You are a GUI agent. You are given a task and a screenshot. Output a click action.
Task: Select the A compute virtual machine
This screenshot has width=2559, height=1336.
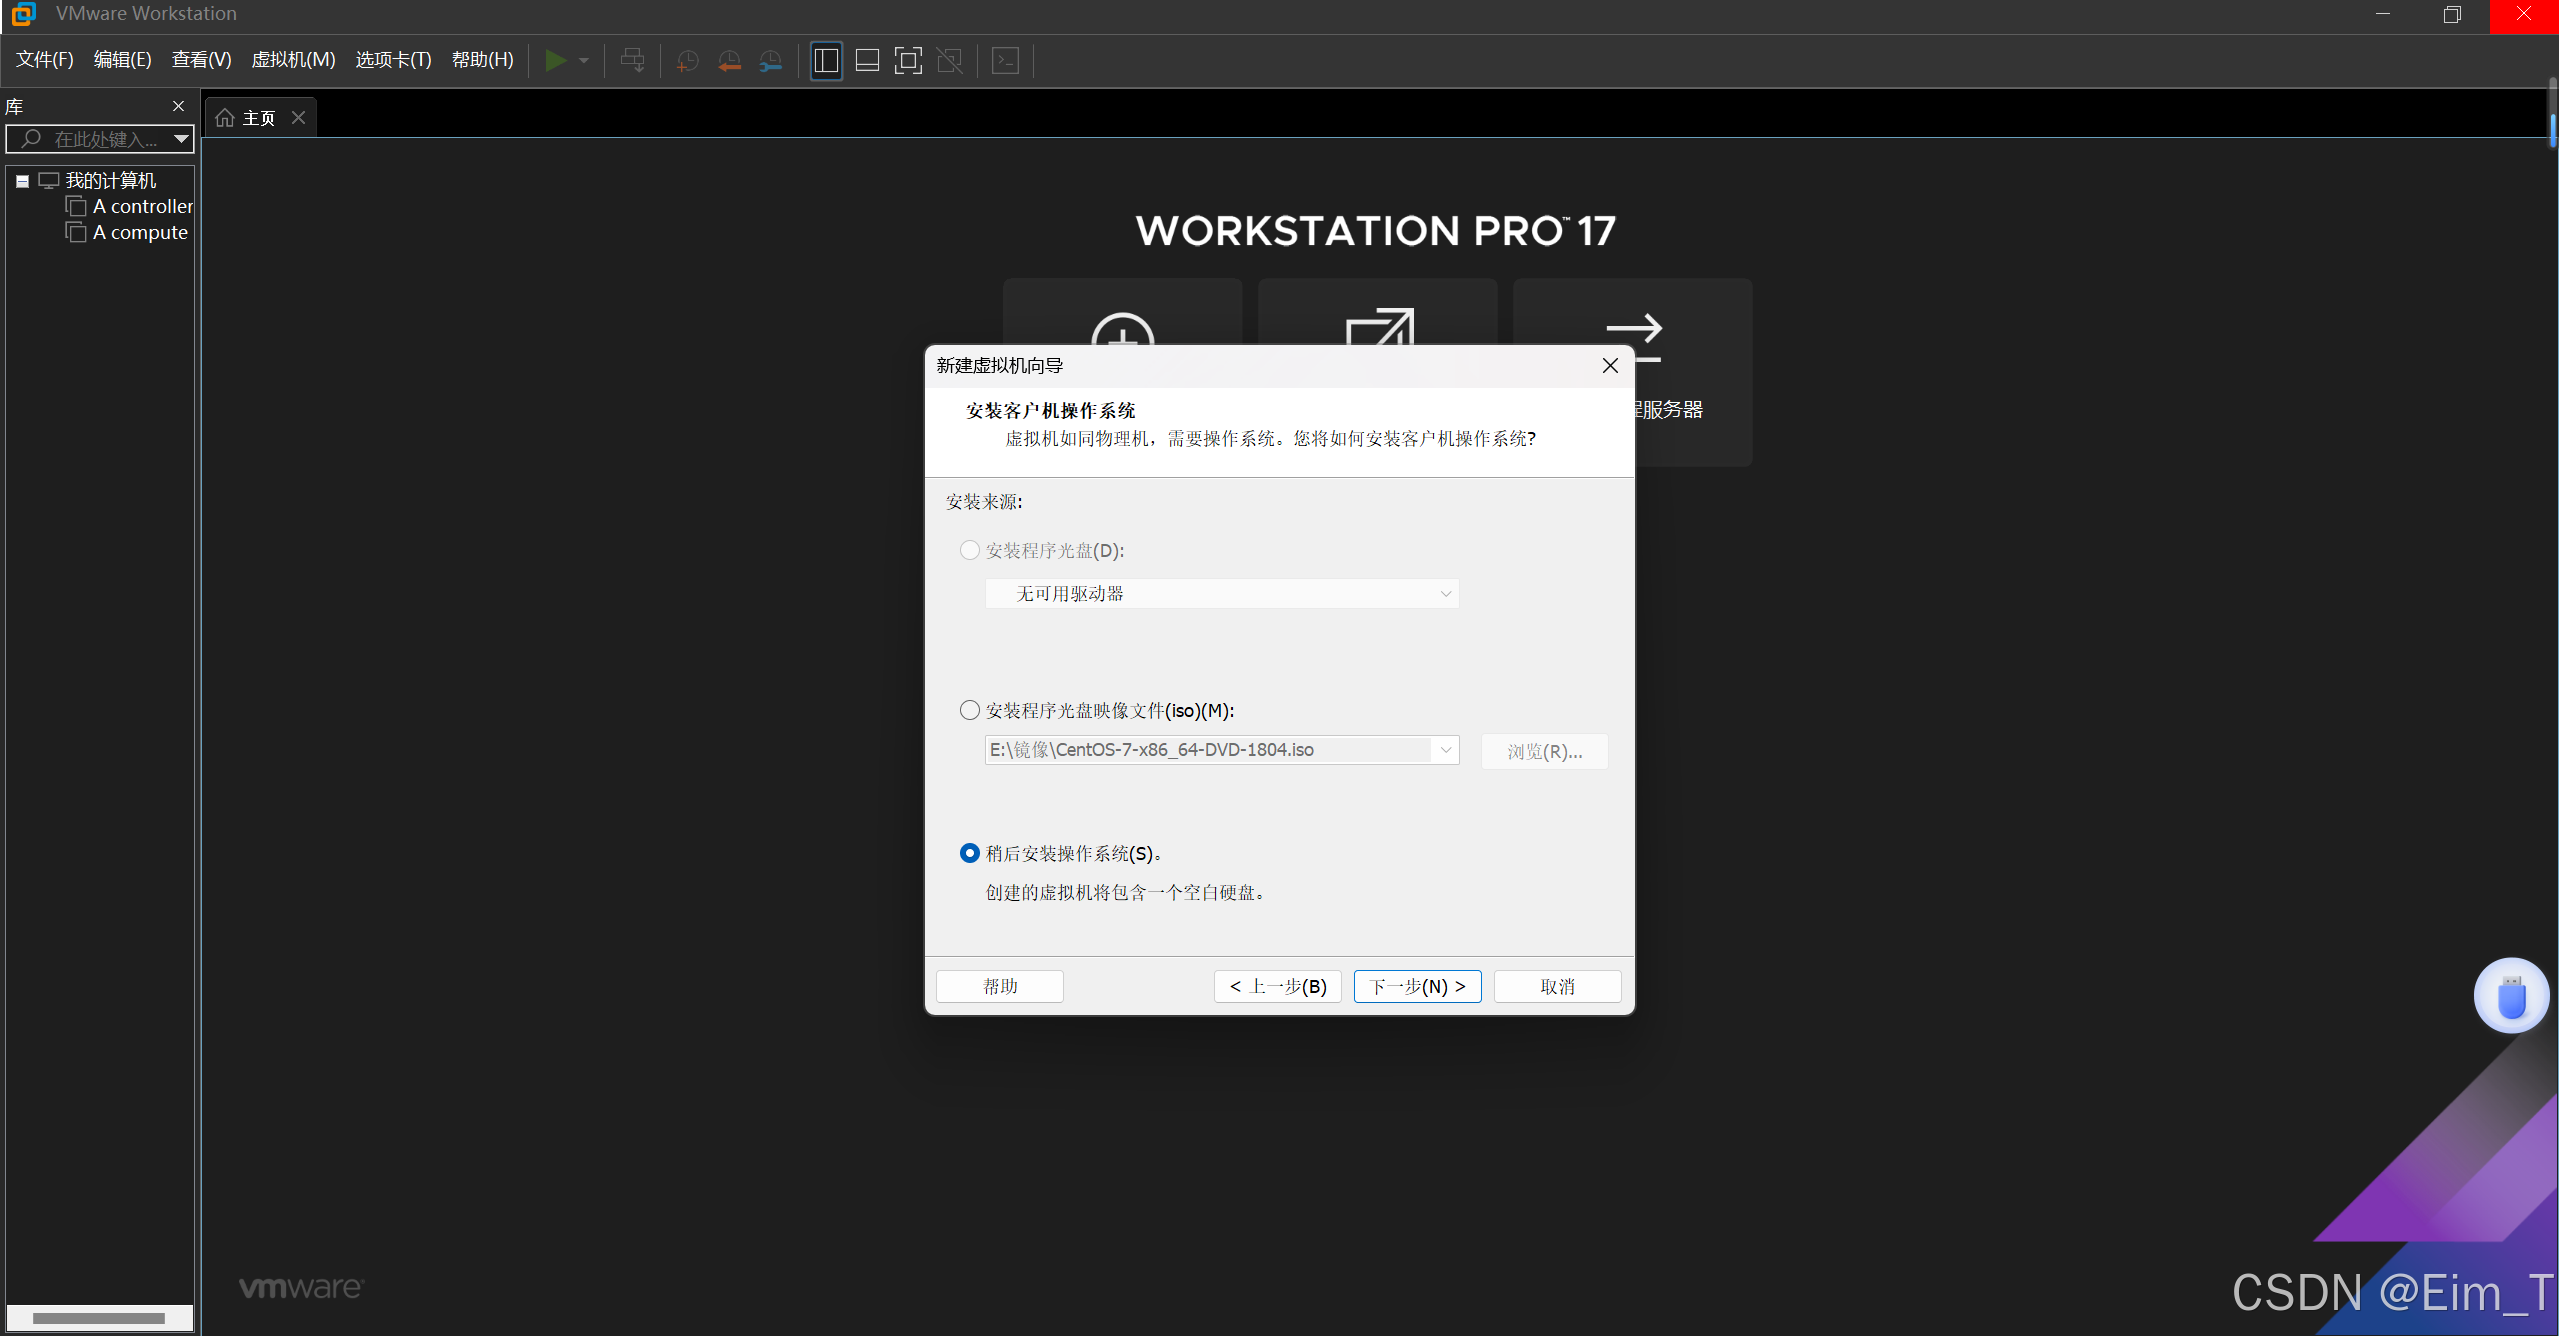[140, 232]
